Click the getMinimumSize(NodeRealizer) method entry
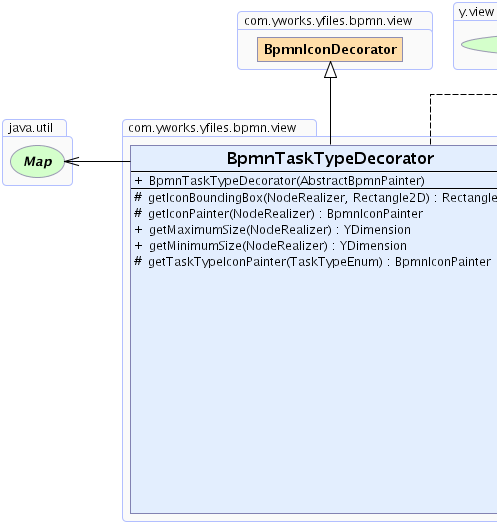 [278, 246]
